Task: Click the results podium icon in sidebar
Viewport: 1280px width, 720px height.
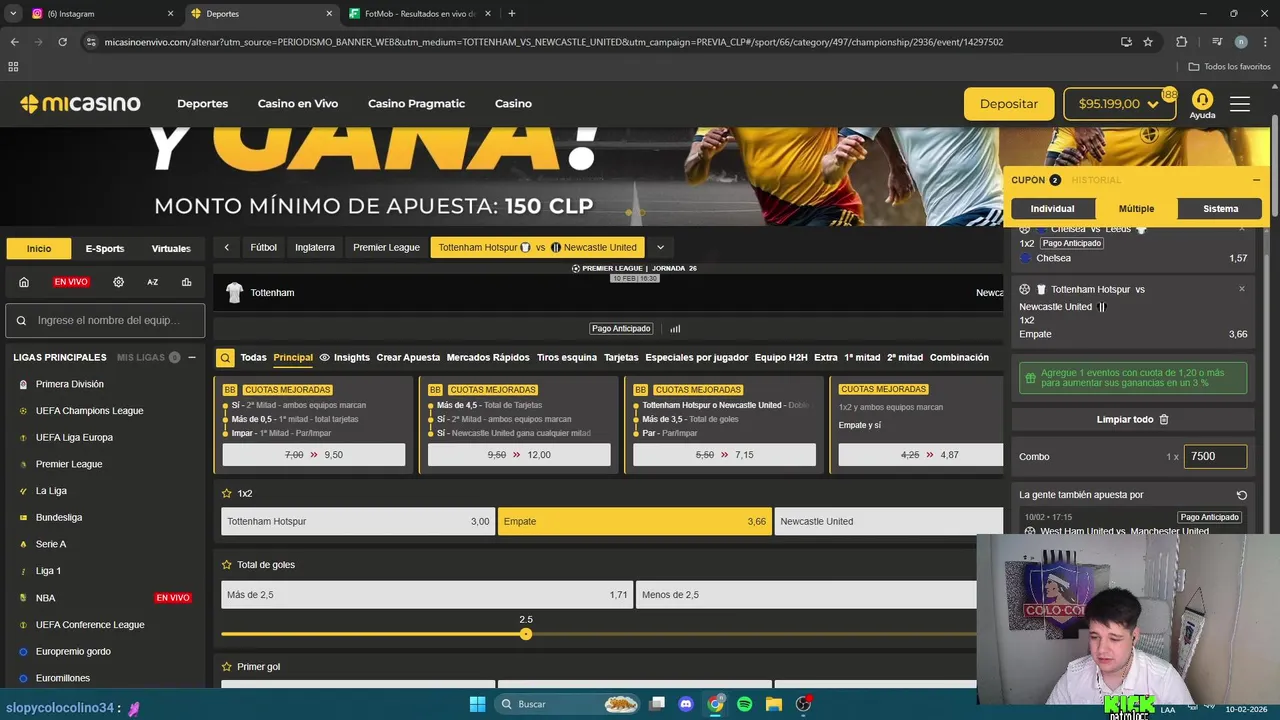Action: [x=186, y=282]
